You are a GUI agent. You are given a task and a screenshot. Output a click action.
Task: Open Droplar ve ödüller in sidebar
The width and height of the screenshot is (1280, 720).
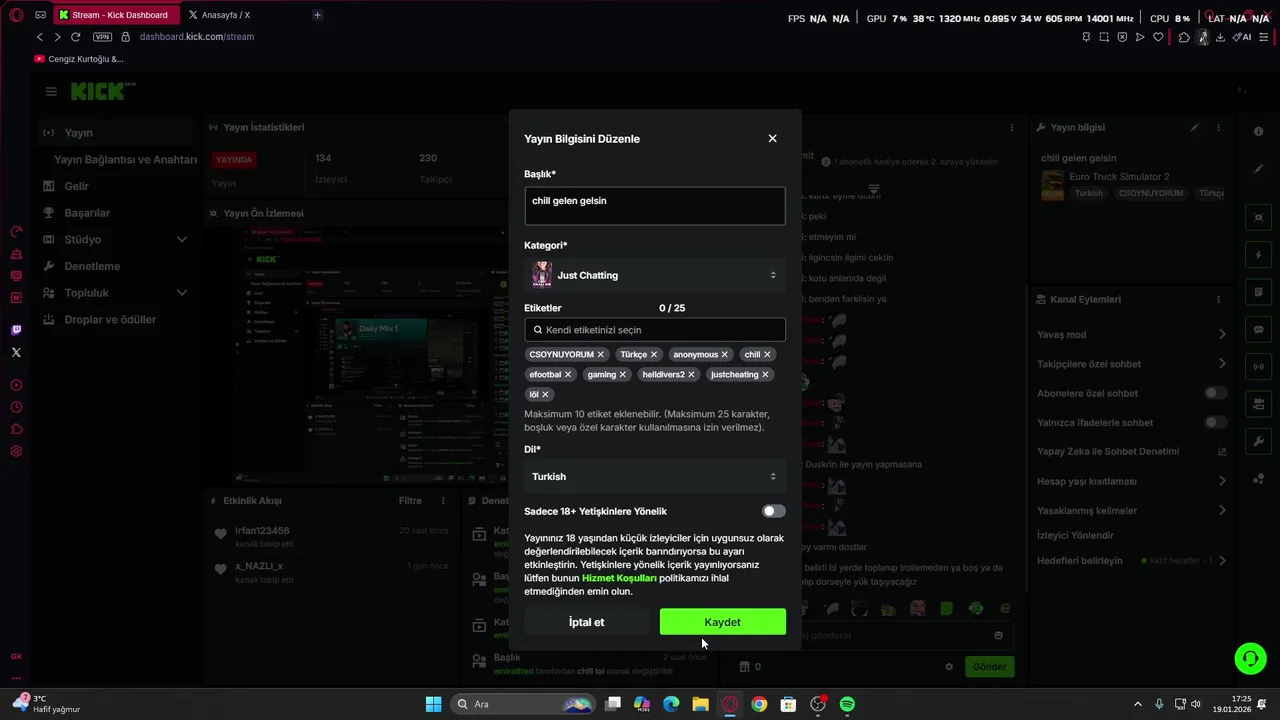117,320
